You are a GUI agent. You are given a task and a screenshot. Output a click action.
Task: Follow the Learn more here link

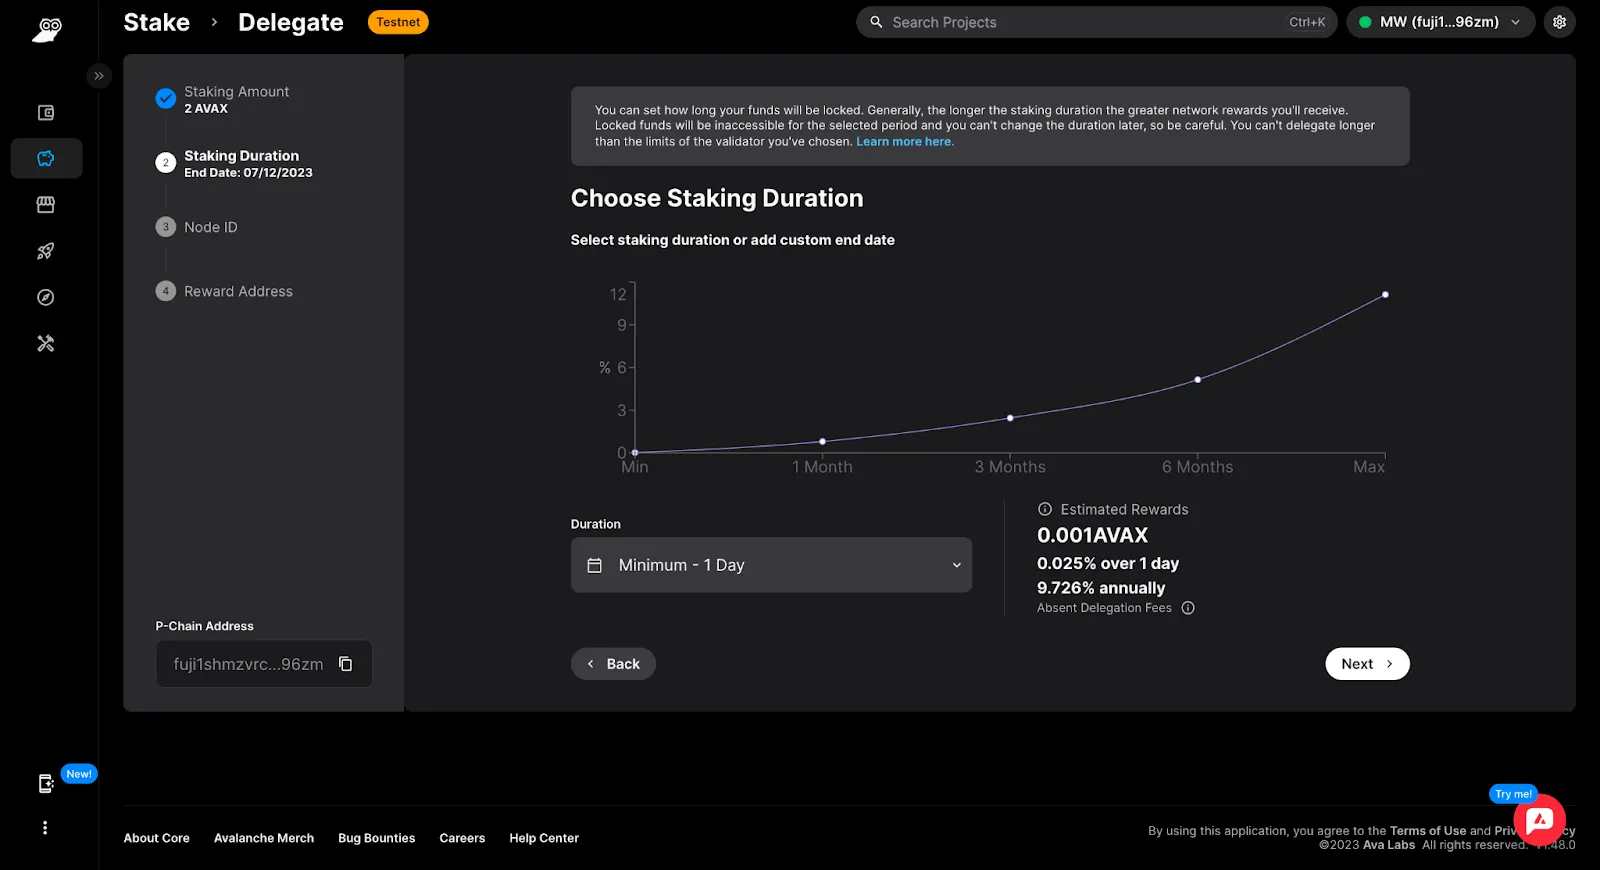pyautogui.click(x=905, y=142)
